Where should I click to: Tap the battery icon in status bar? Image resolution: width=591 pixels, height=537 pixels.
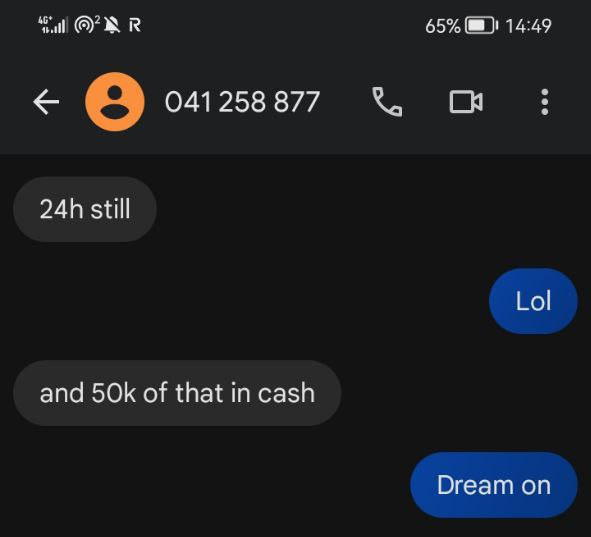click(x=481, y=26)
